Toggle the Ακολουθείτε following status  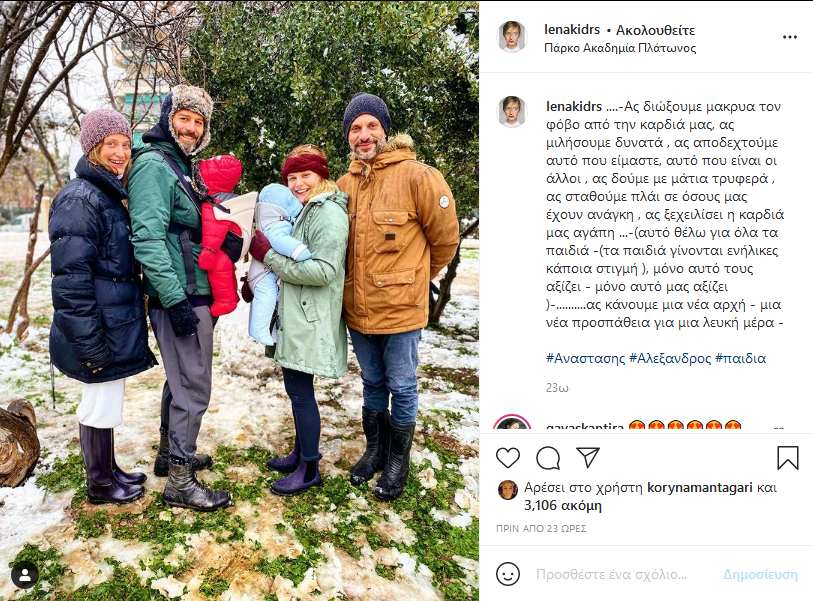tap(655, 30)
